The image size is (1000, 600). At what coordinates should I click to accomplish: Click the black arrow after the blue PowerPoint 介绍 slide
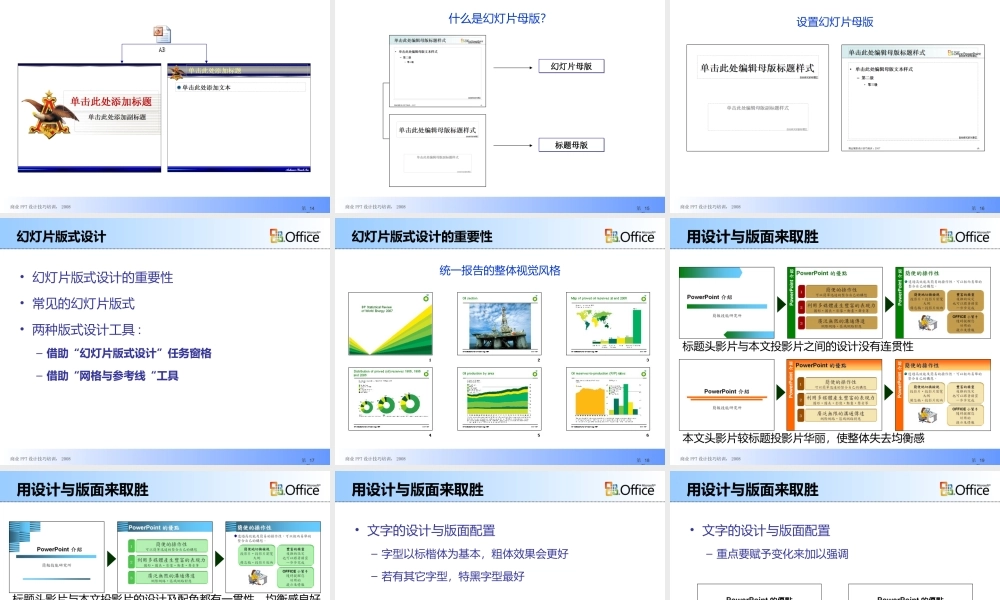111,559
